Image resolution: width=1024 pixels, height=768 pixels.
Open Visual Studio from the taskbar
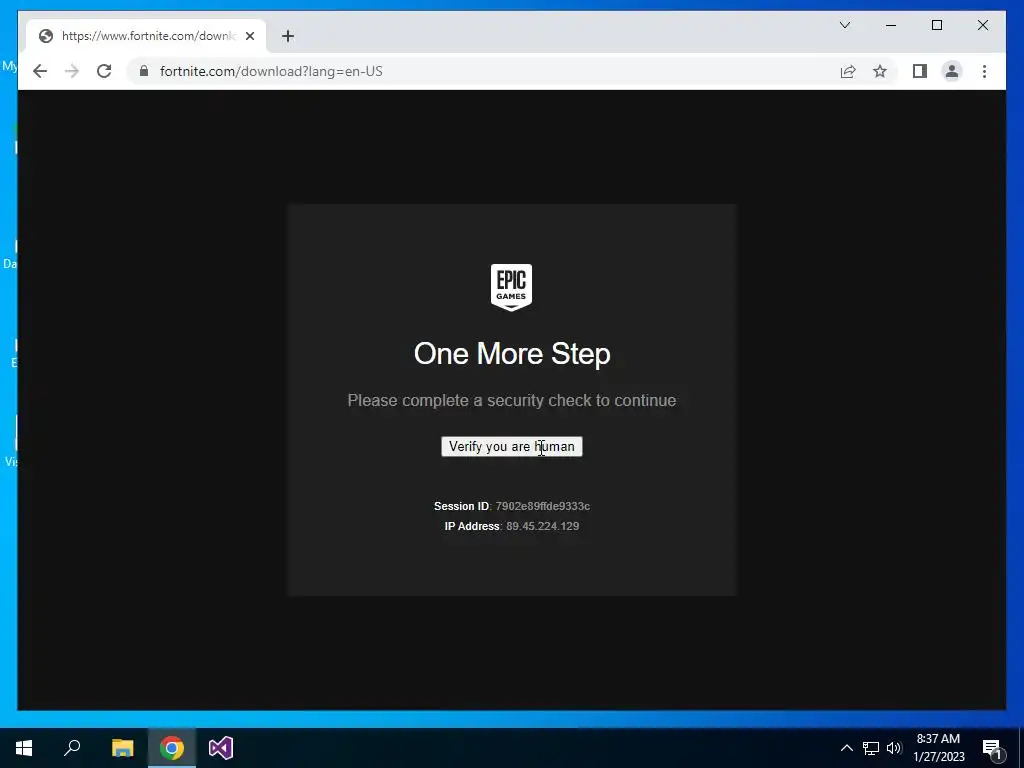221,748
